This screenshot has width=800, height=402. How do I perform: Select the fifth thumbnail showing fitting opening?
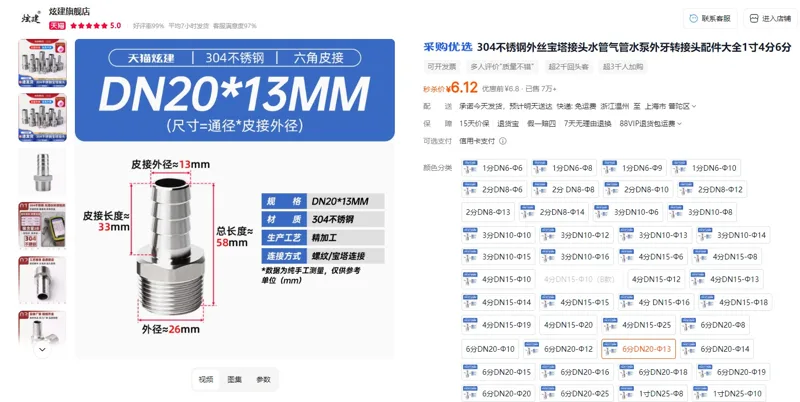click(x=42, y=280)
